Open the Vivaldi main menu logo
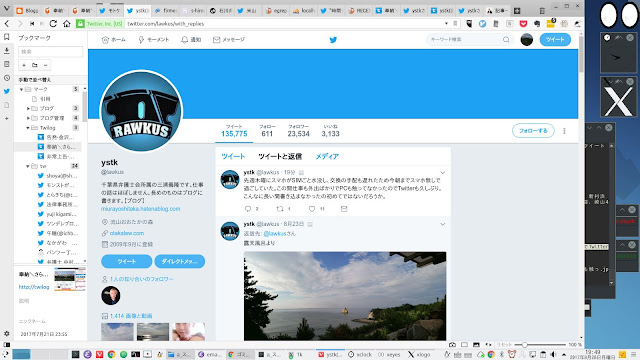The image size is (640, 360). [x=7, y=9]
